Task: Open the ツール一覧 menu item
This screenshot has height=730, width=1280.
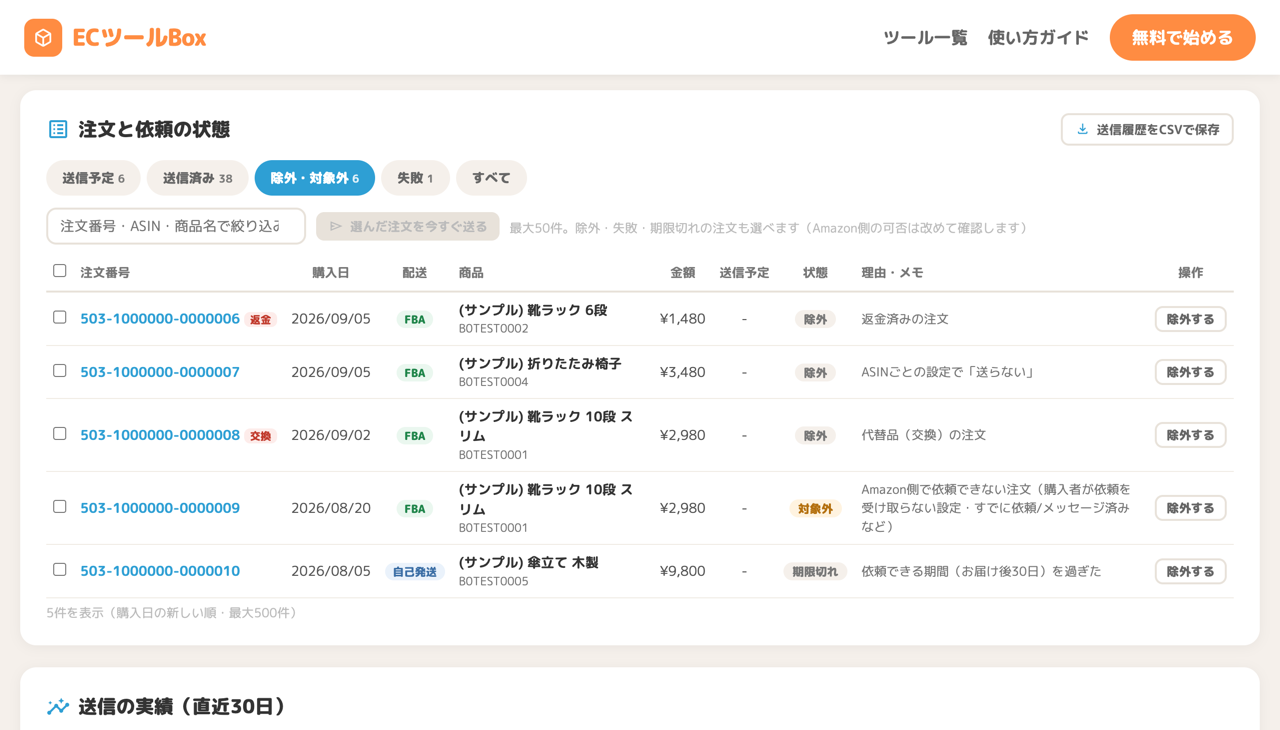Action: click(x=925, y=38)
